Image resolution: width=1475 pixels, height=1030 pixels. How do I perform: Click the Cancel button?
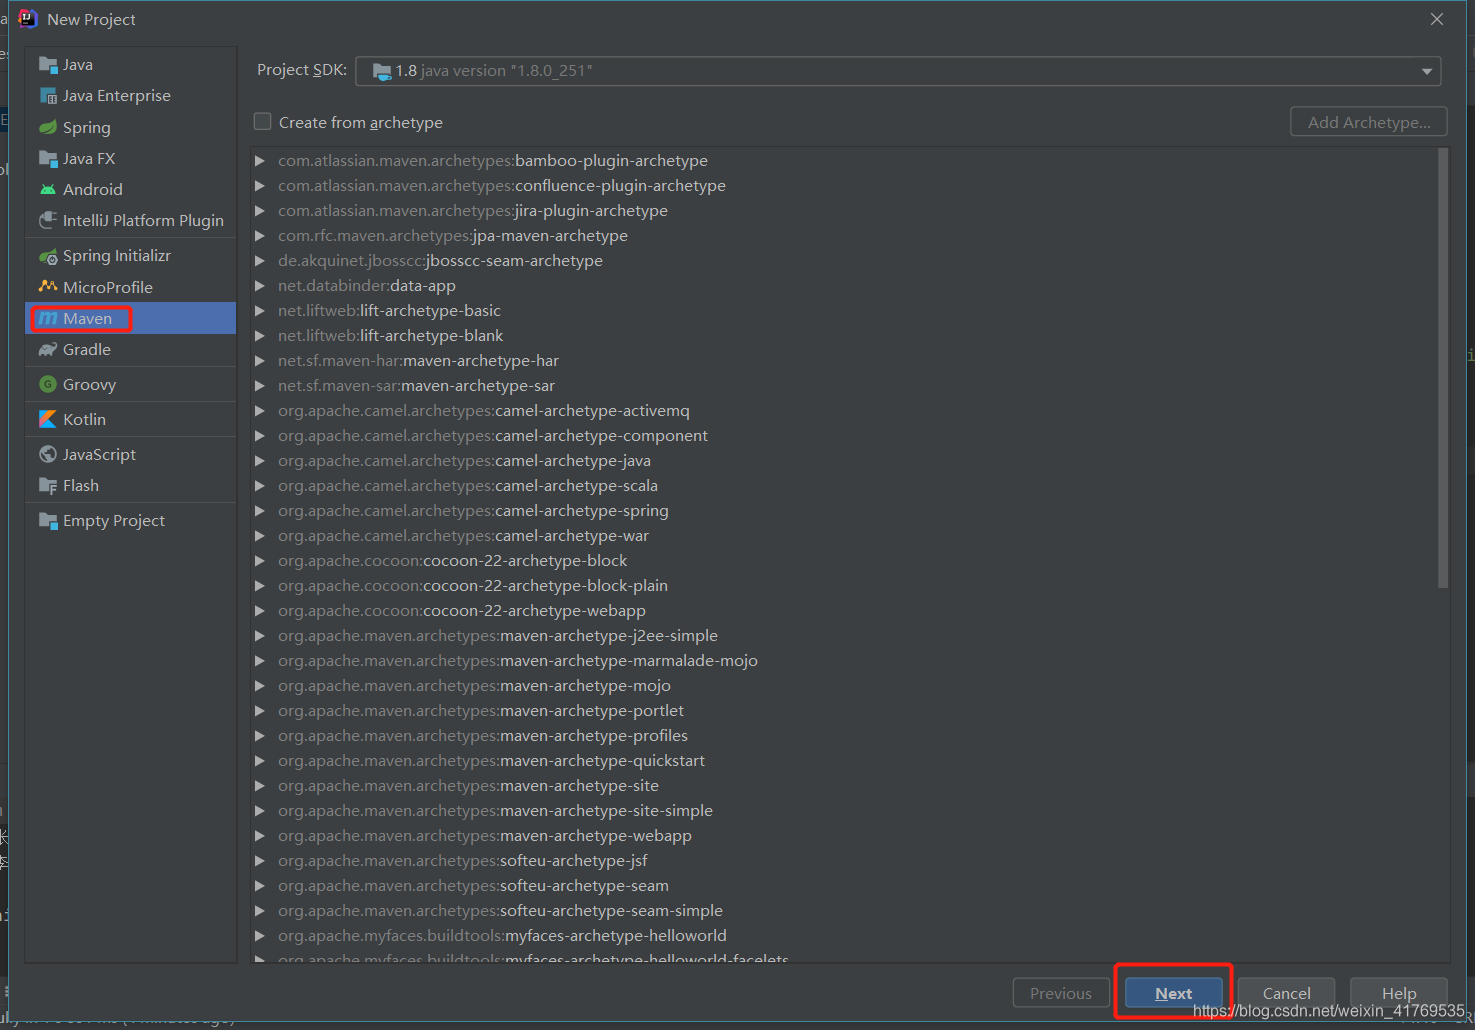(x=1286, y=993)
